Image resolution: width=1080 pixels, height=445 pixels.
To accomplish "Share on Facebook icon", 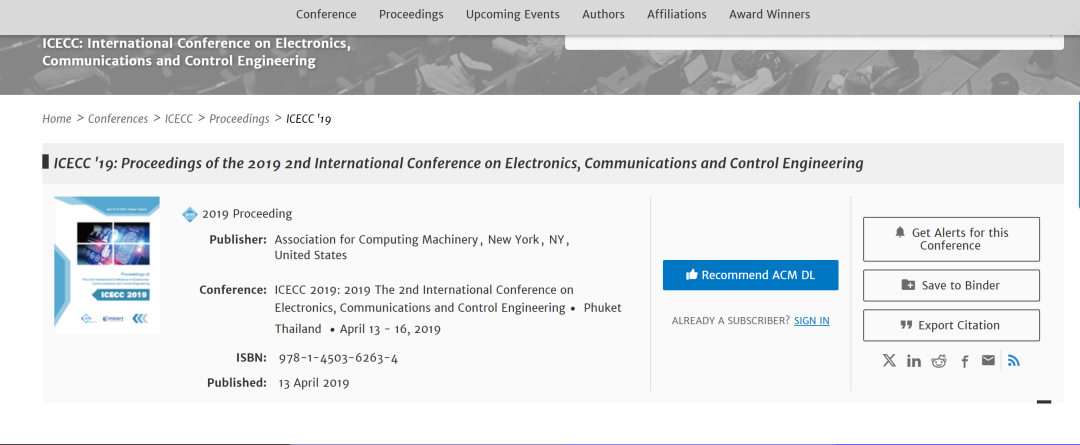I will [965, 362].
